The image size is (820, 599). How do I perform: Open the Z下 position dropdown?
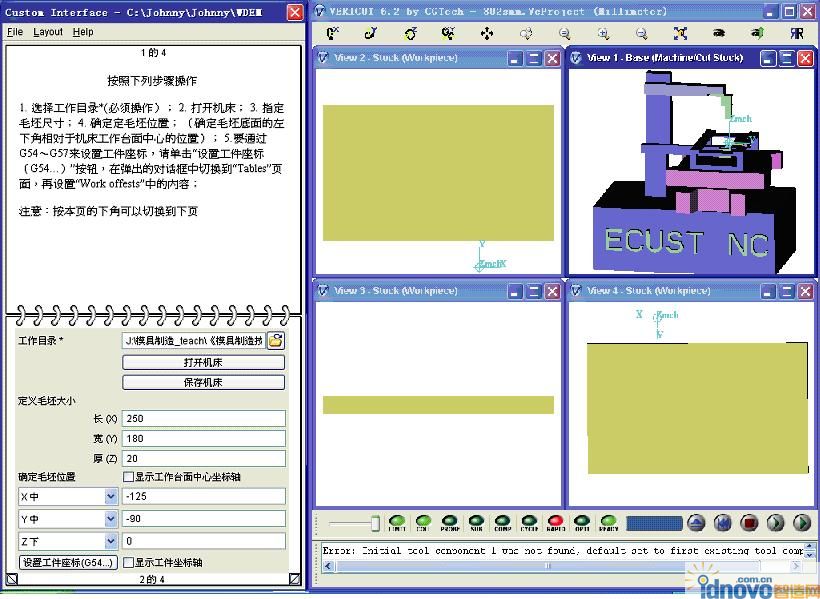111,542
